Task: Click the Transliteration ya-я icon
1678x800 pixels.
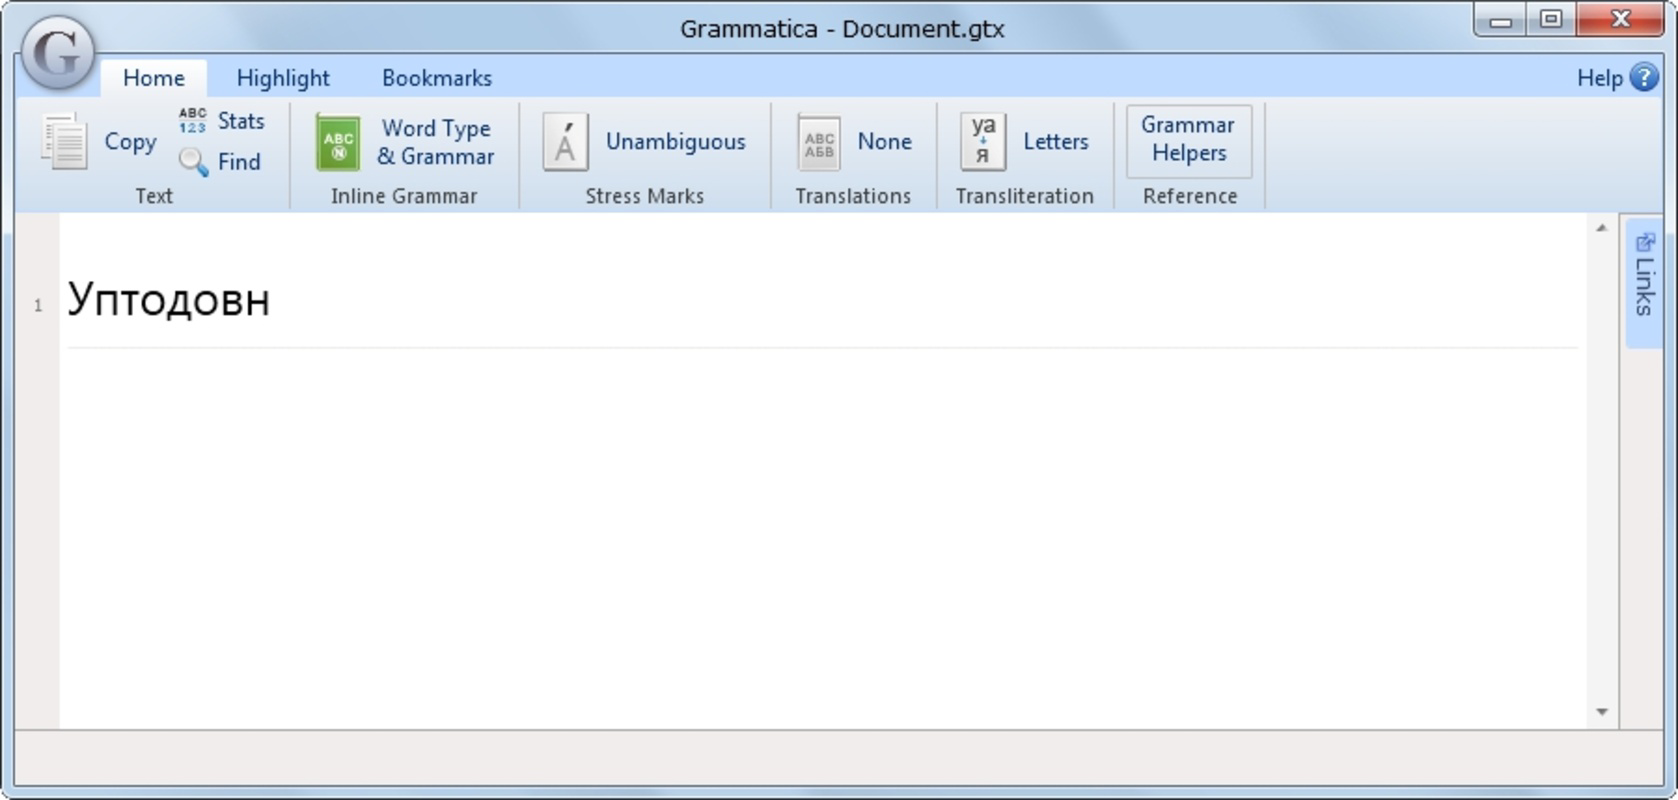Action: 983,142
